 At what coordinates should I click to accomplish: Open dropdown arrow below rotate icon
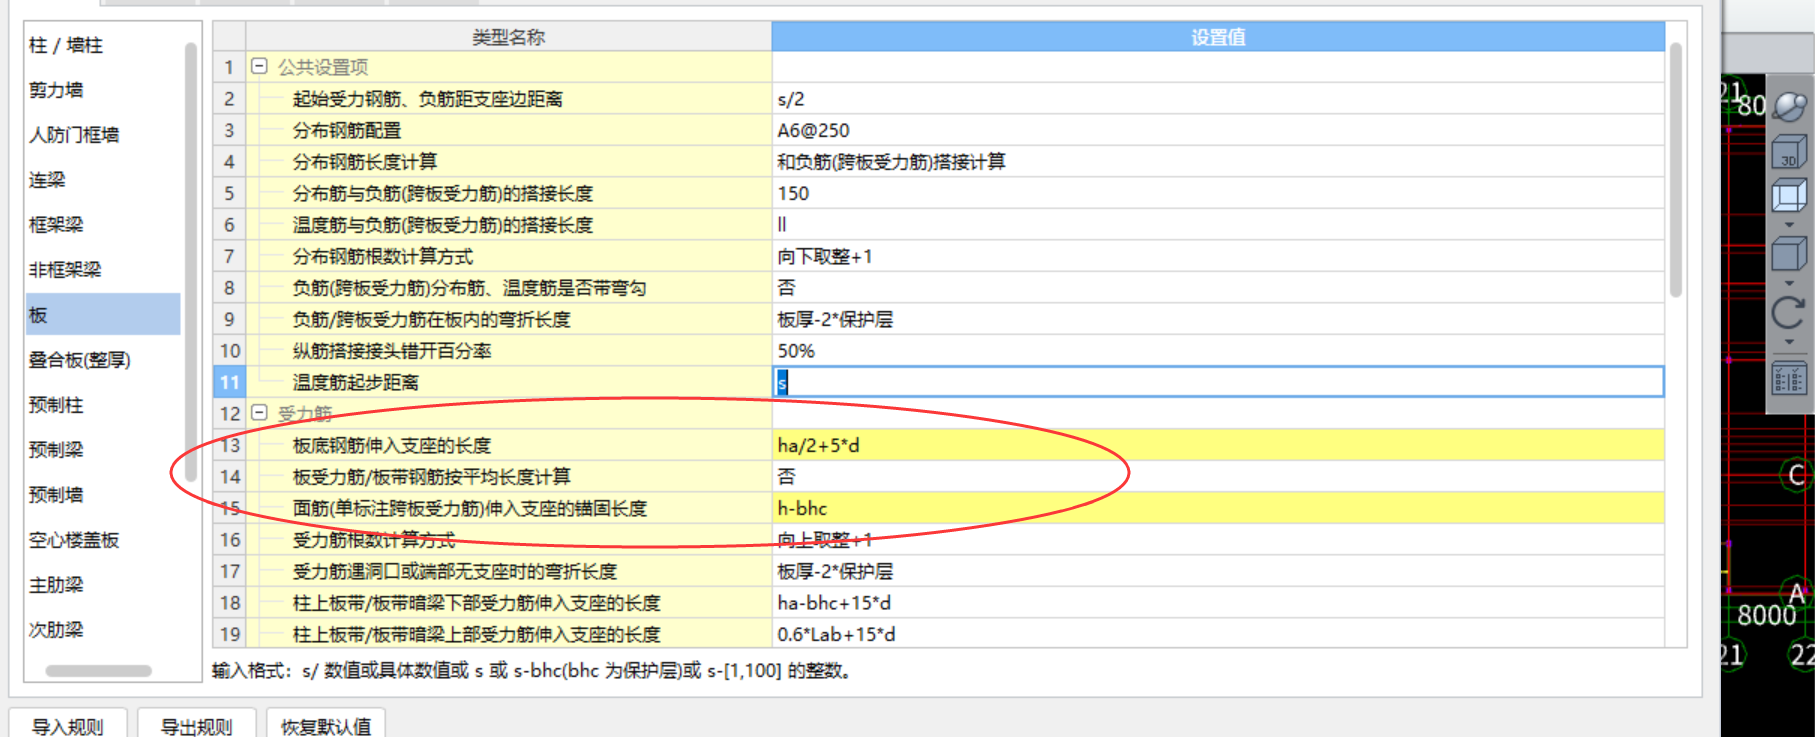coord(1789,342)
